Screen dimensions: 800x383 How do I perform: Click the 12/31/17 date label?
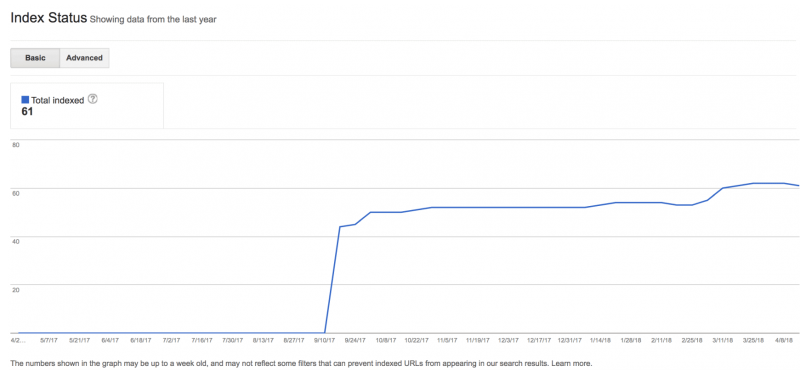pyautogui.click(x=570, y=340)
